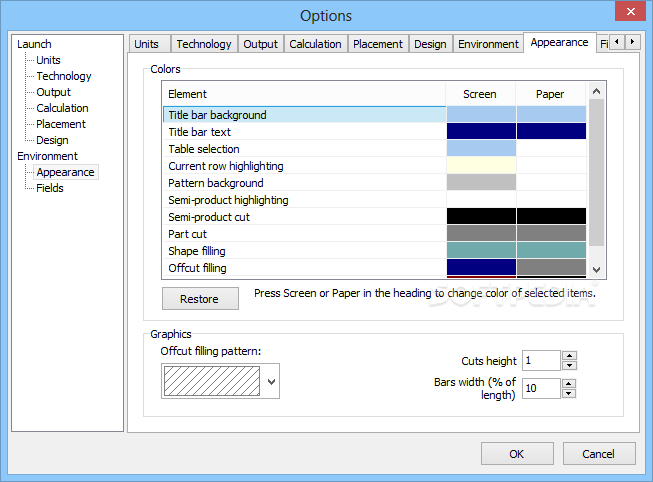Open the Offcut filling pattern dropdown
Screen dimensions: 653x482
tap(271, 381)
